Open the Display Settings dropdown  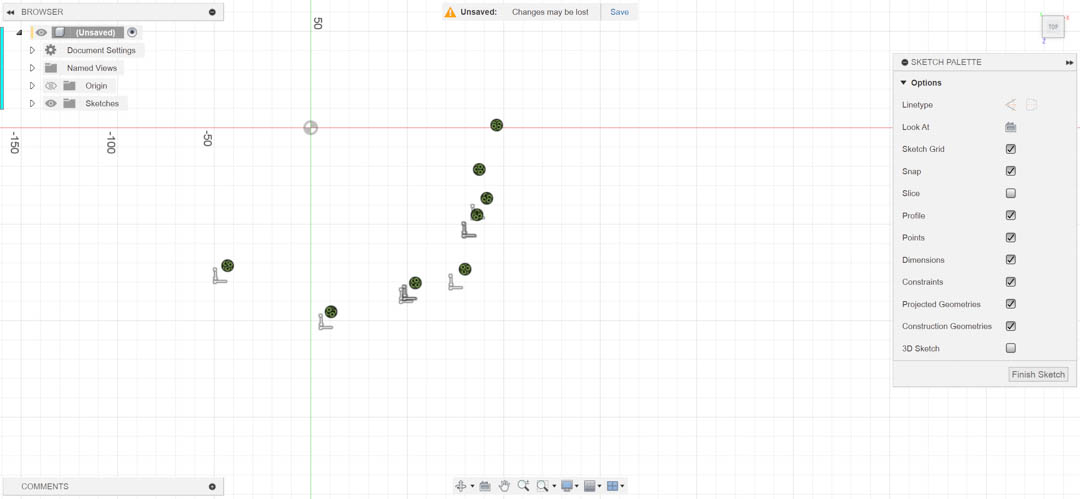coord(570,486)
